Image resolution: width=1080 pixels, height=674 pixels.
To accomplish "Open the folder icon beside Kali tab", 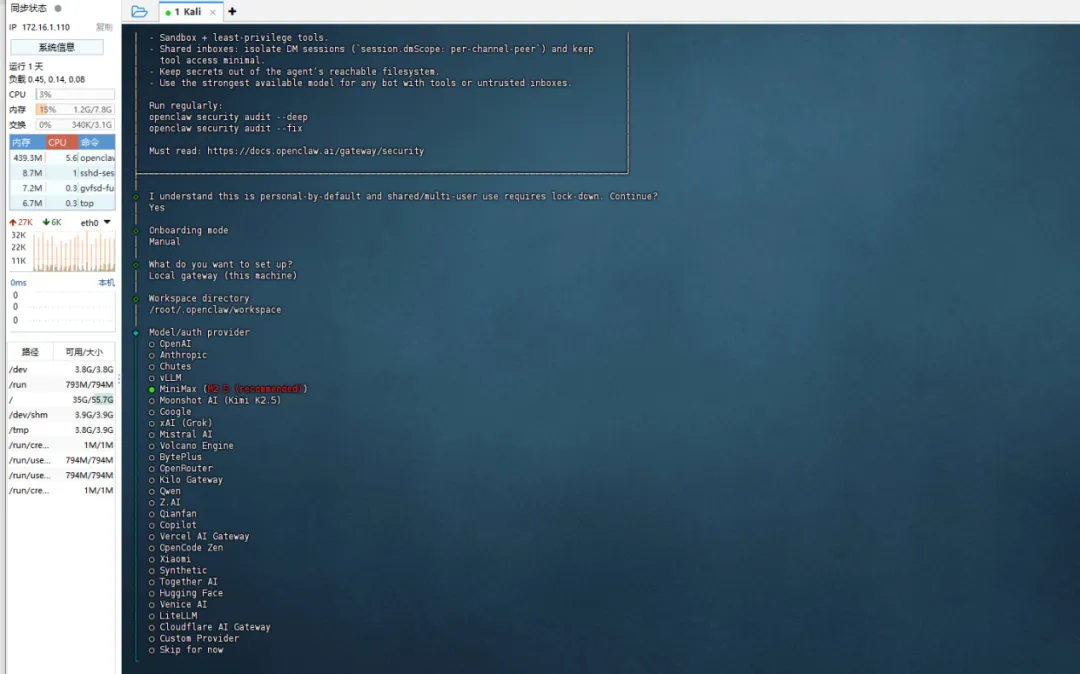I will point(139,11).
